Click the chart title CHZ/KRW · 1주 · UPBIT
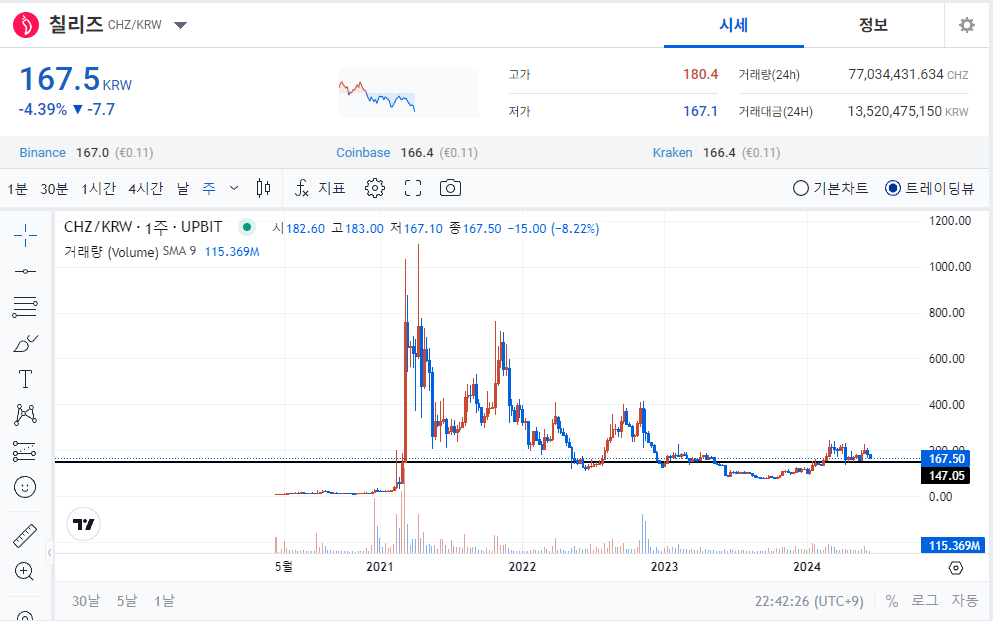The image size is (993, 621). pyautogui.click(x=143, y=227)
